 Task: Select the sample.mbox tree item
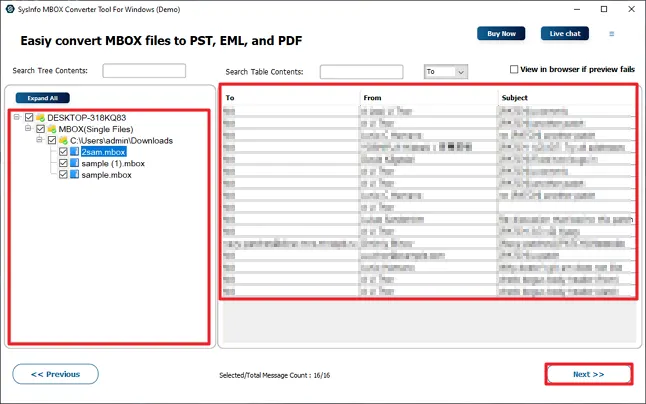click(x=106, y=175)
